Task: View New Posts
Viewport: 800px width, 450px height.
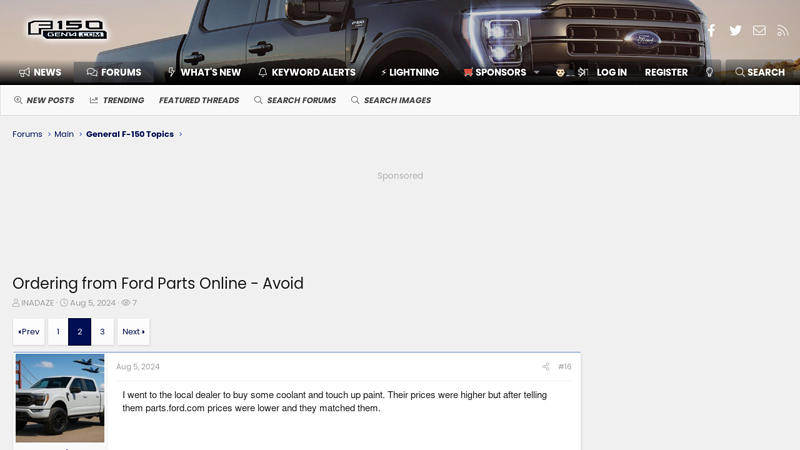Action: click(44, 101)
